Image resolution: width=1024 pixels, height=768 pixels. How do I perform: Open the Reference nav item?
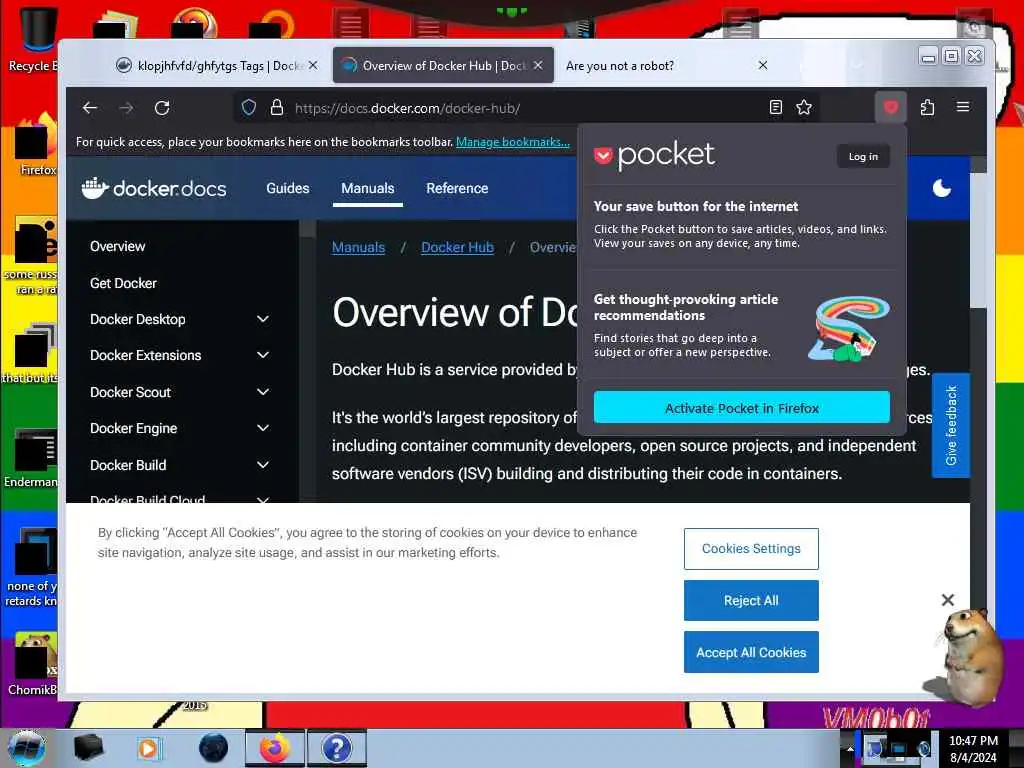click(457, 188)
